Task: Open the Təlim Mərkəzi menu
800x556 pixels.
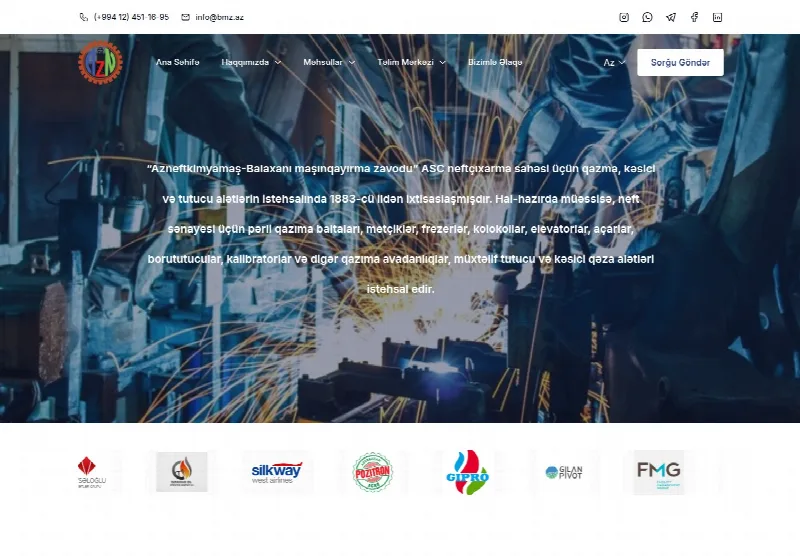Action: pyautogui.click(x=405, y=62)
